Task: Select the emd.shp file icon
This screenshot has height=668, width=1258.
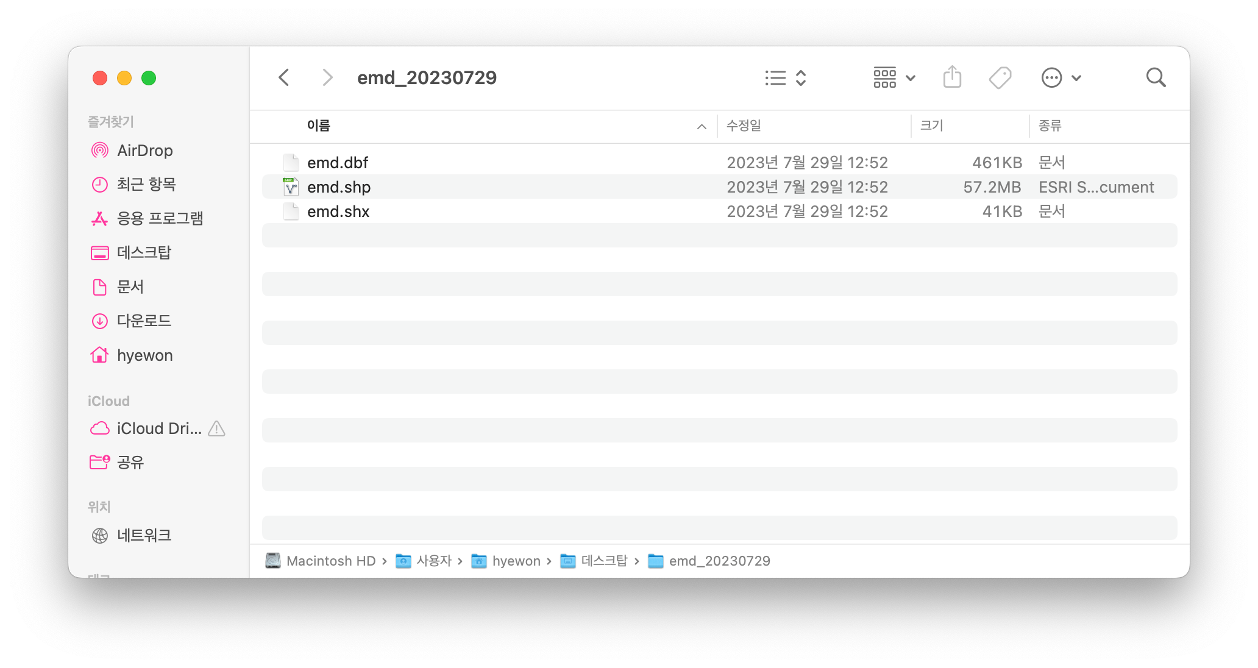Action: [x=291, y=187]
